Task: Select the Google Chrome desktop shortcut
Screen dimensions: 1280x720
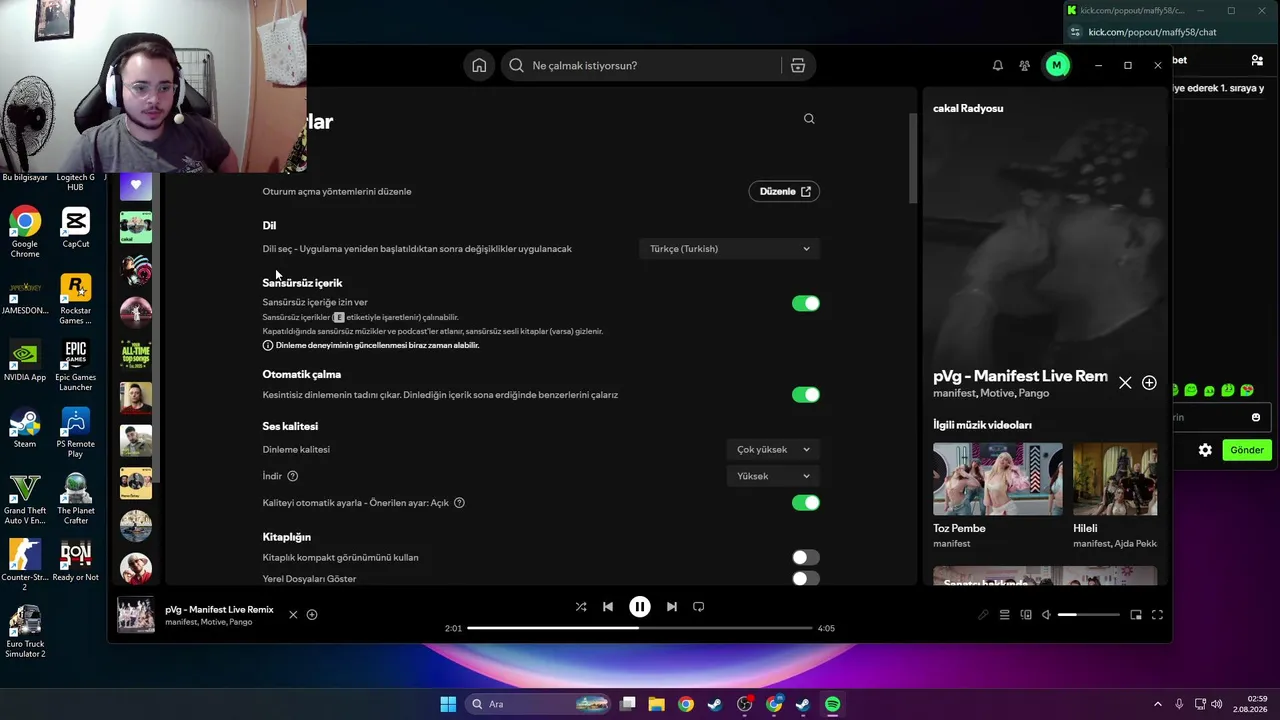Action: click(25, 232)
